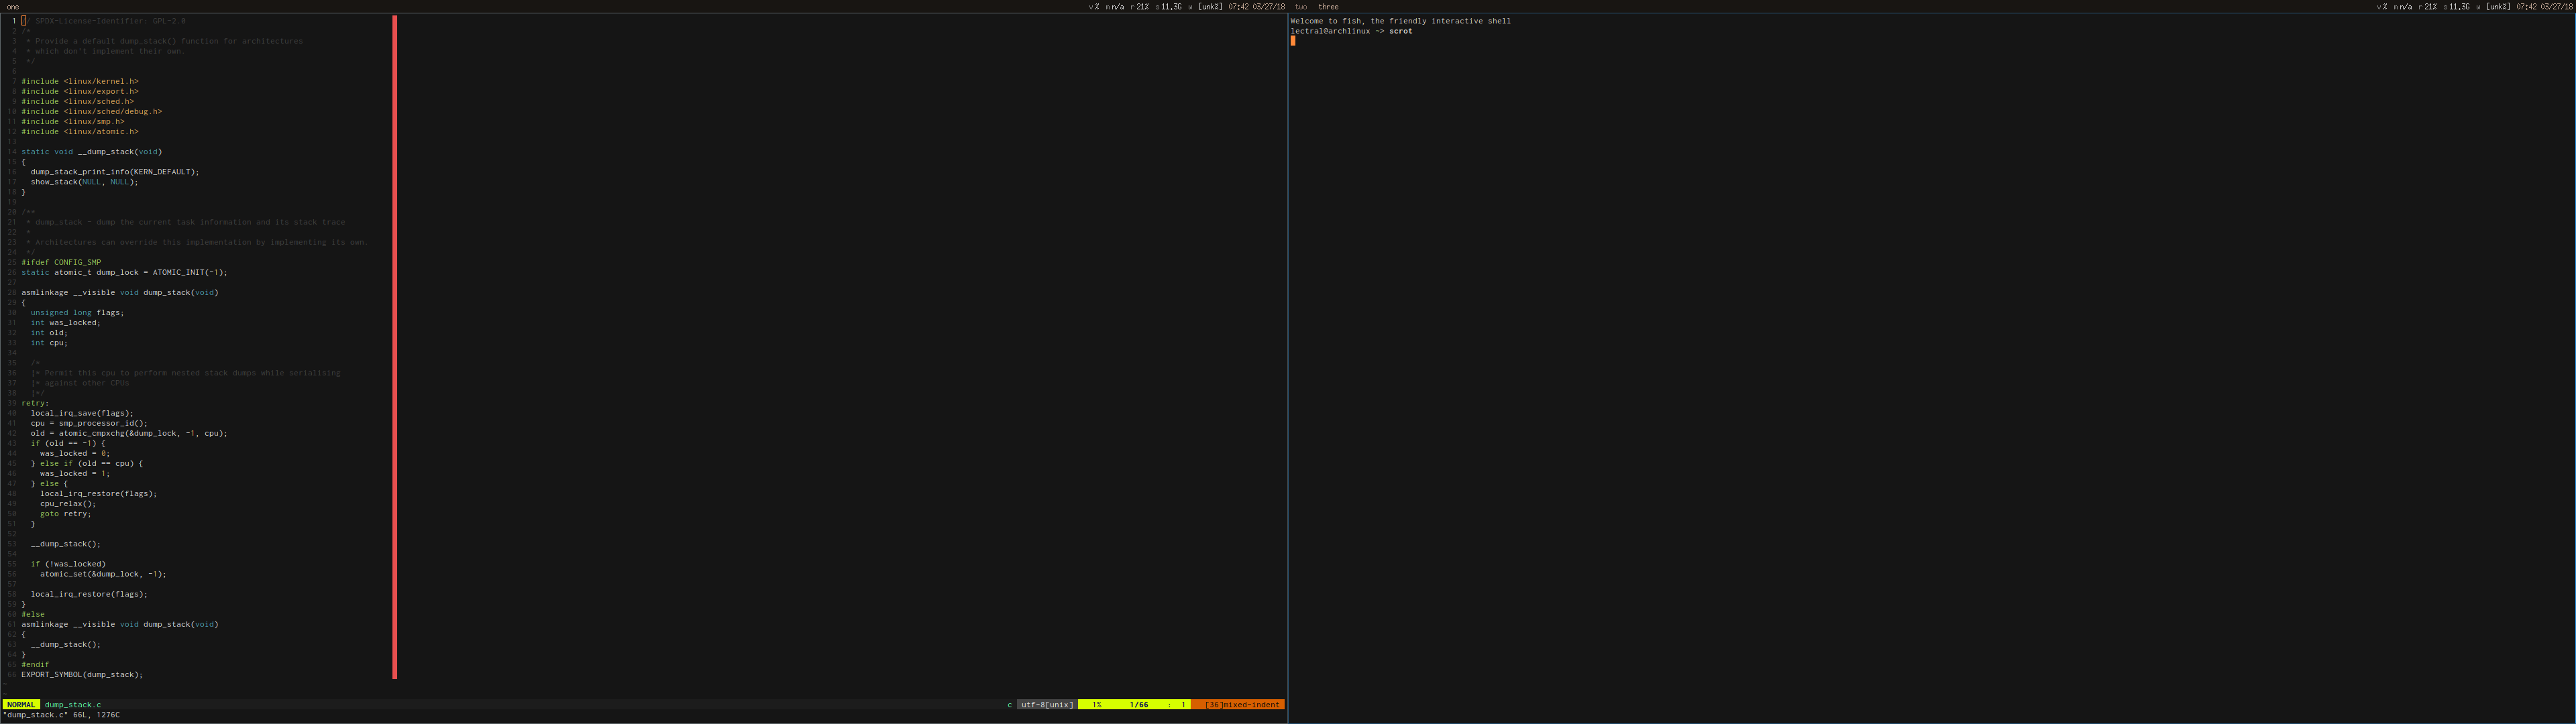
Task: Switch to workspace 'two' tab
Action: click(x=1300, y=7)
